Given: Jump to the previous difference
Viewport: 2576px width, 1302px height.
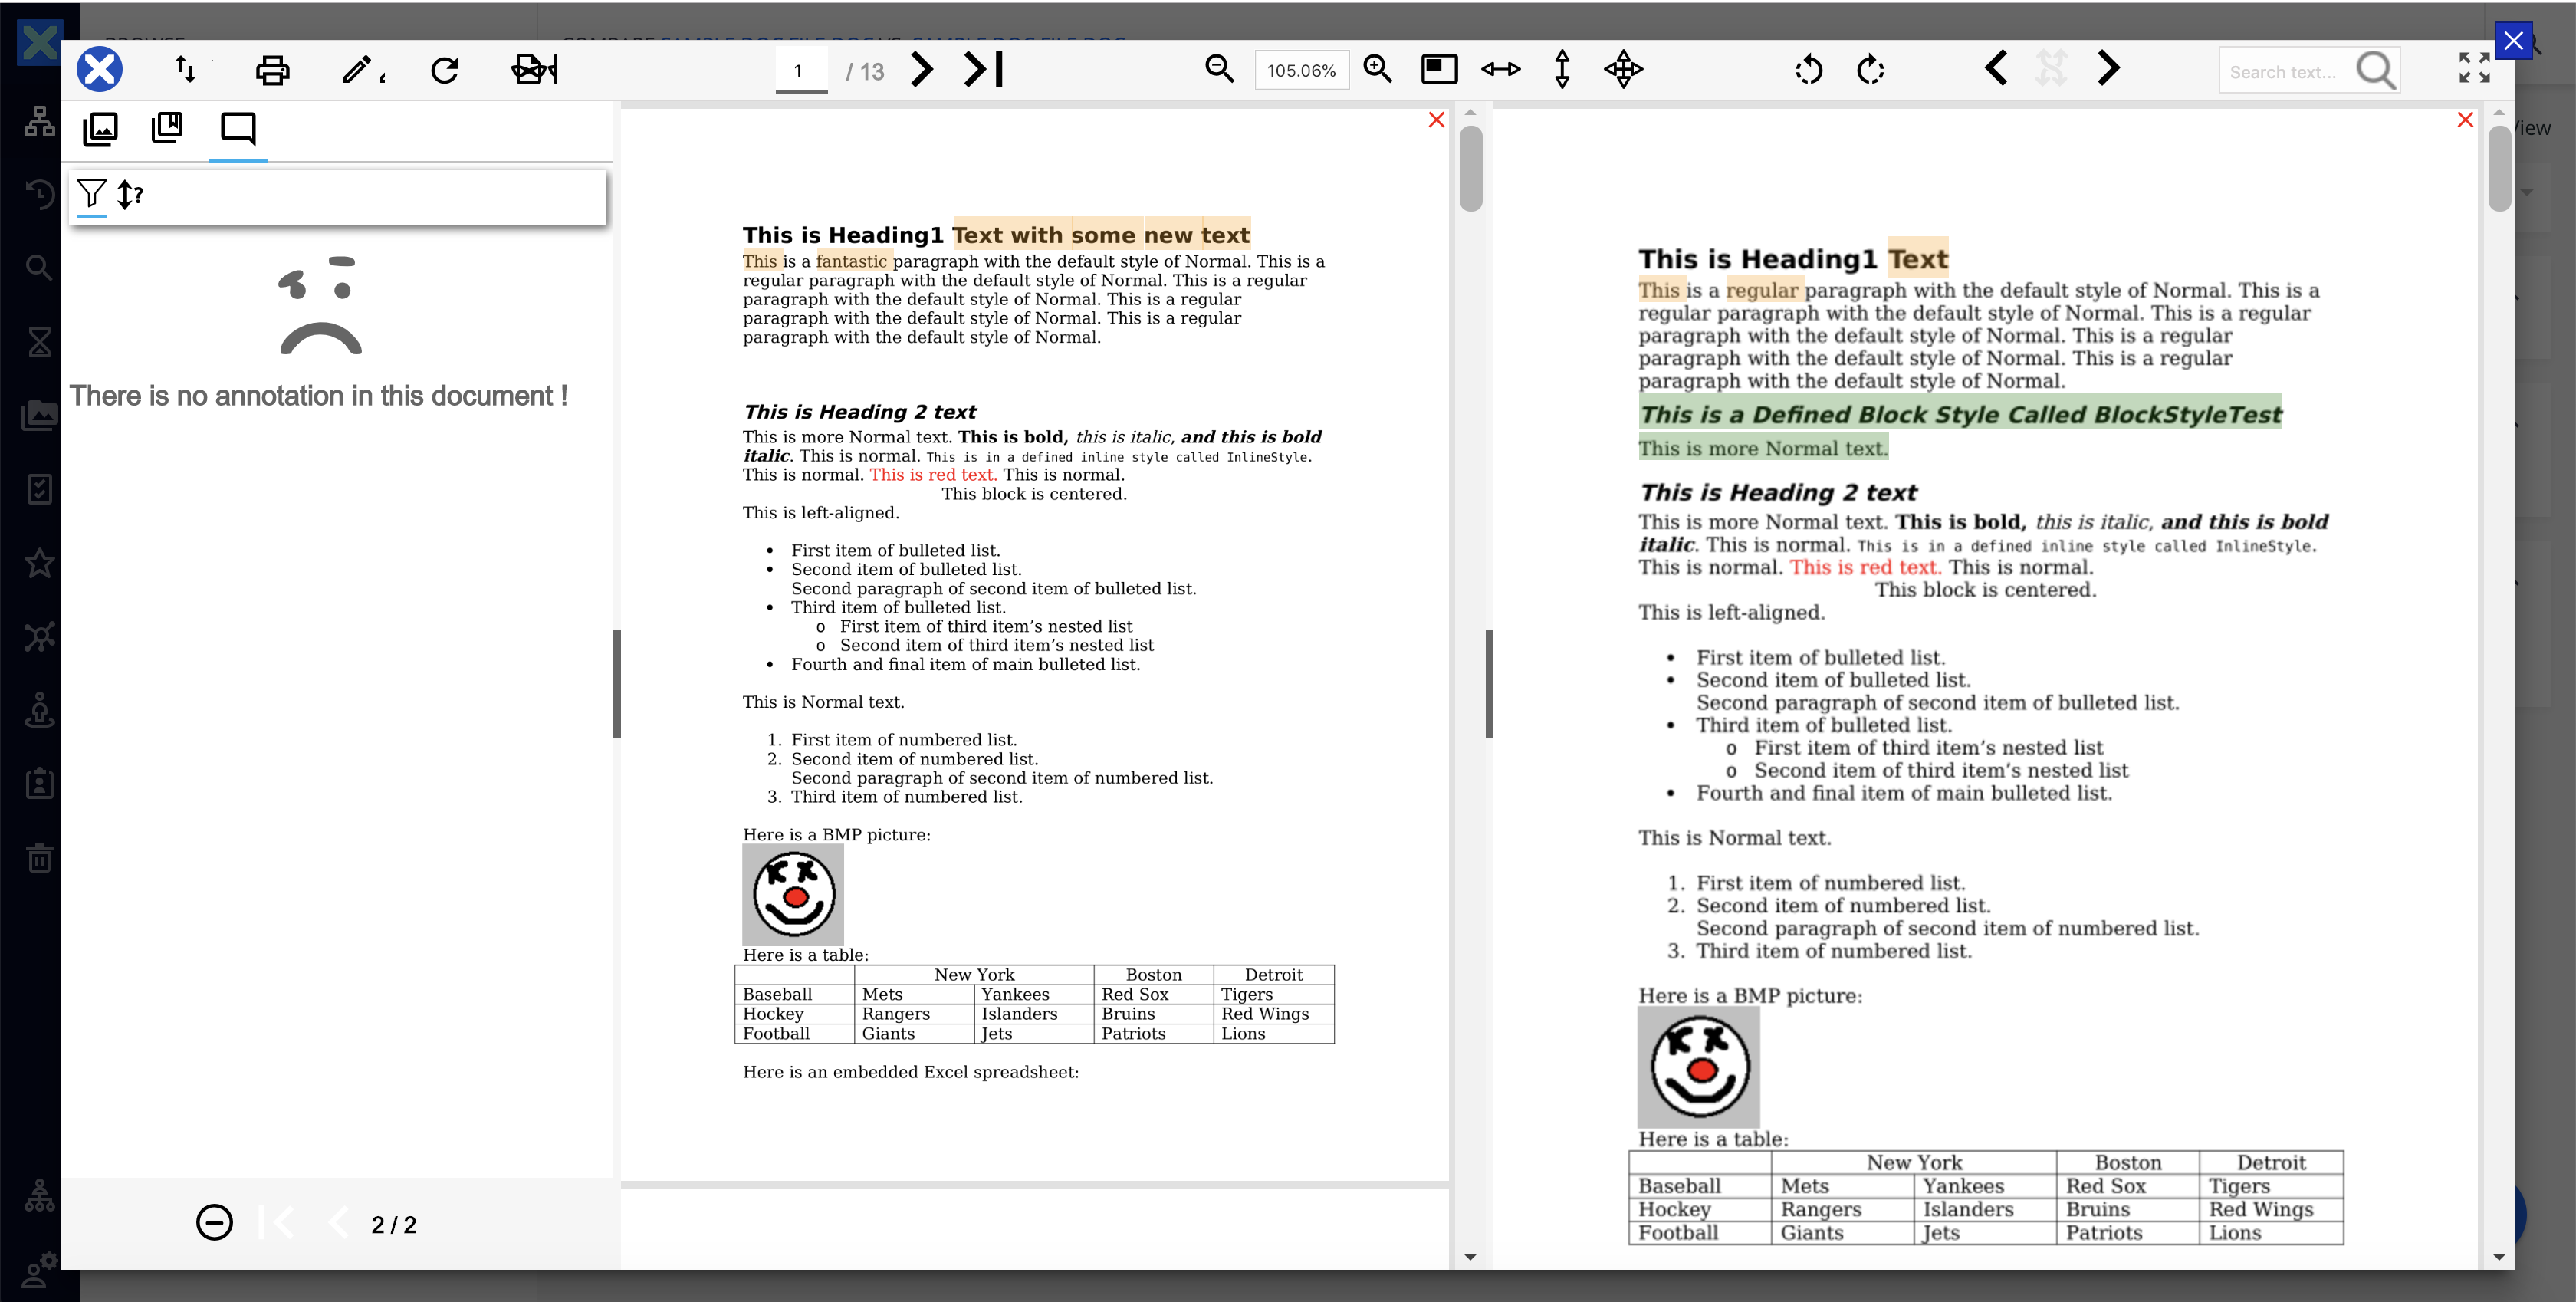Looking at the screenshot, I should point(1996,68).
